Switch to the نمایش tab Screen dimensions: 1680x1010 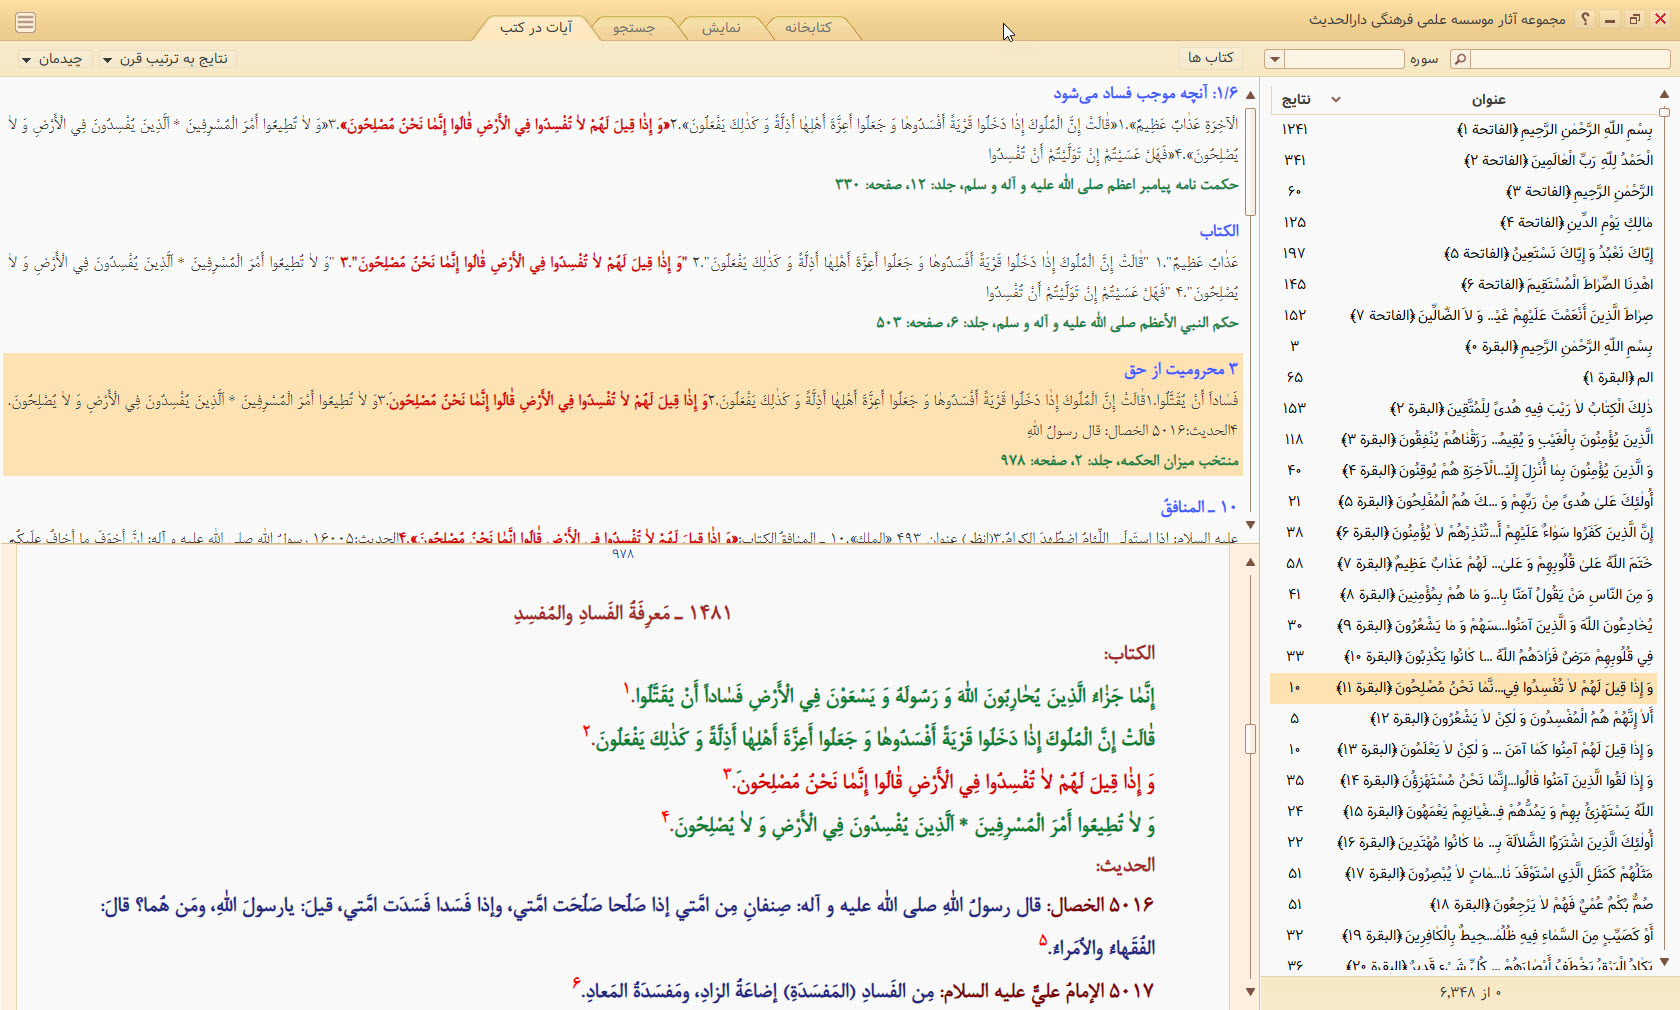[x=721, y=28]
